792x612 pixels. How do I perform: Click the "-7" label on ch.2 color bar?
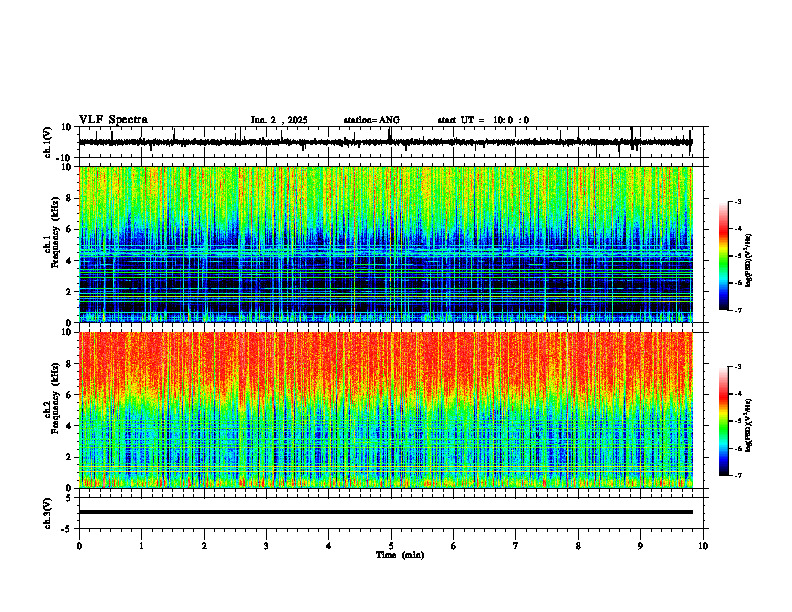tap(738, 475)
